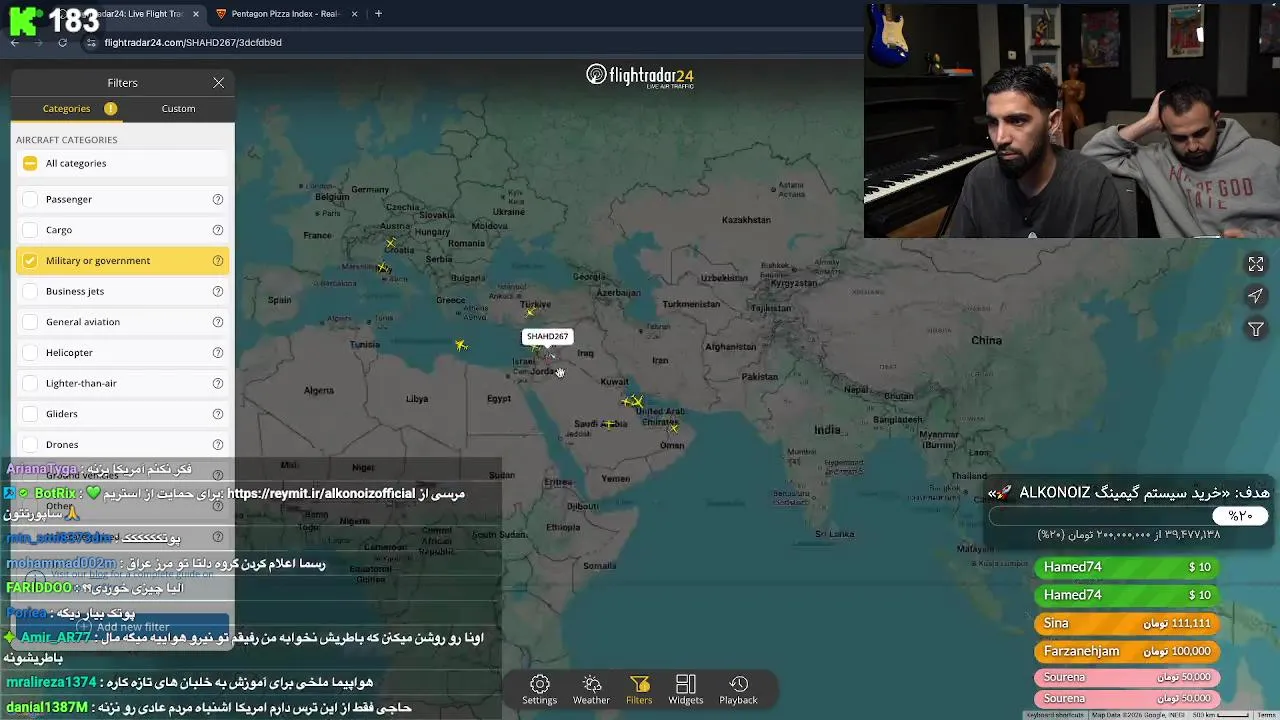
Task: Open reymit.ir link in chat
Action: click(320, 493)
